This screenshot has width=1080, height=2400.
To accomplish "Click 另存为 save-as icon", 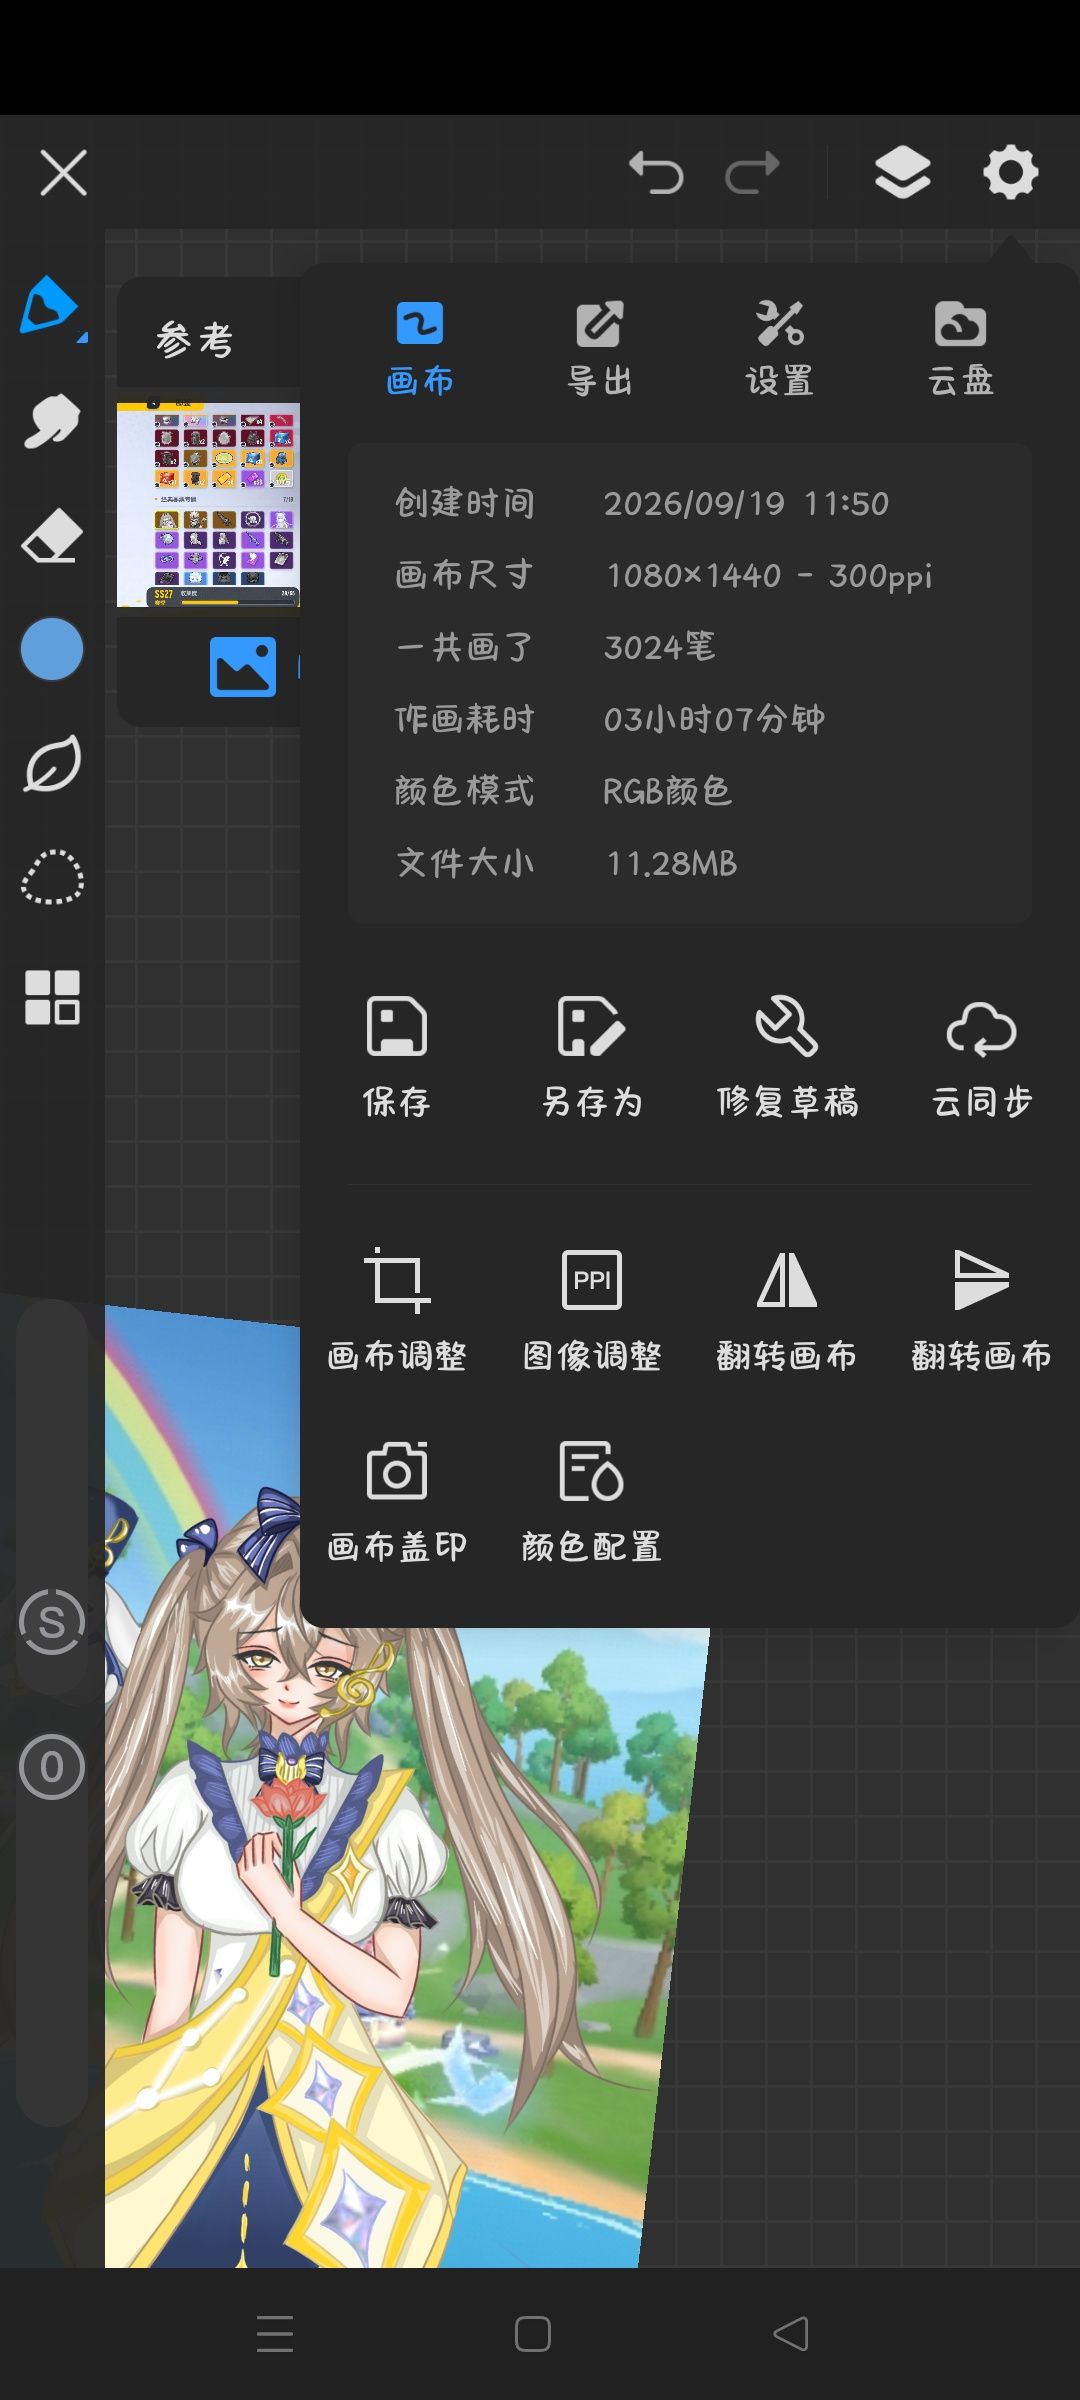I will click(592, 1057).
